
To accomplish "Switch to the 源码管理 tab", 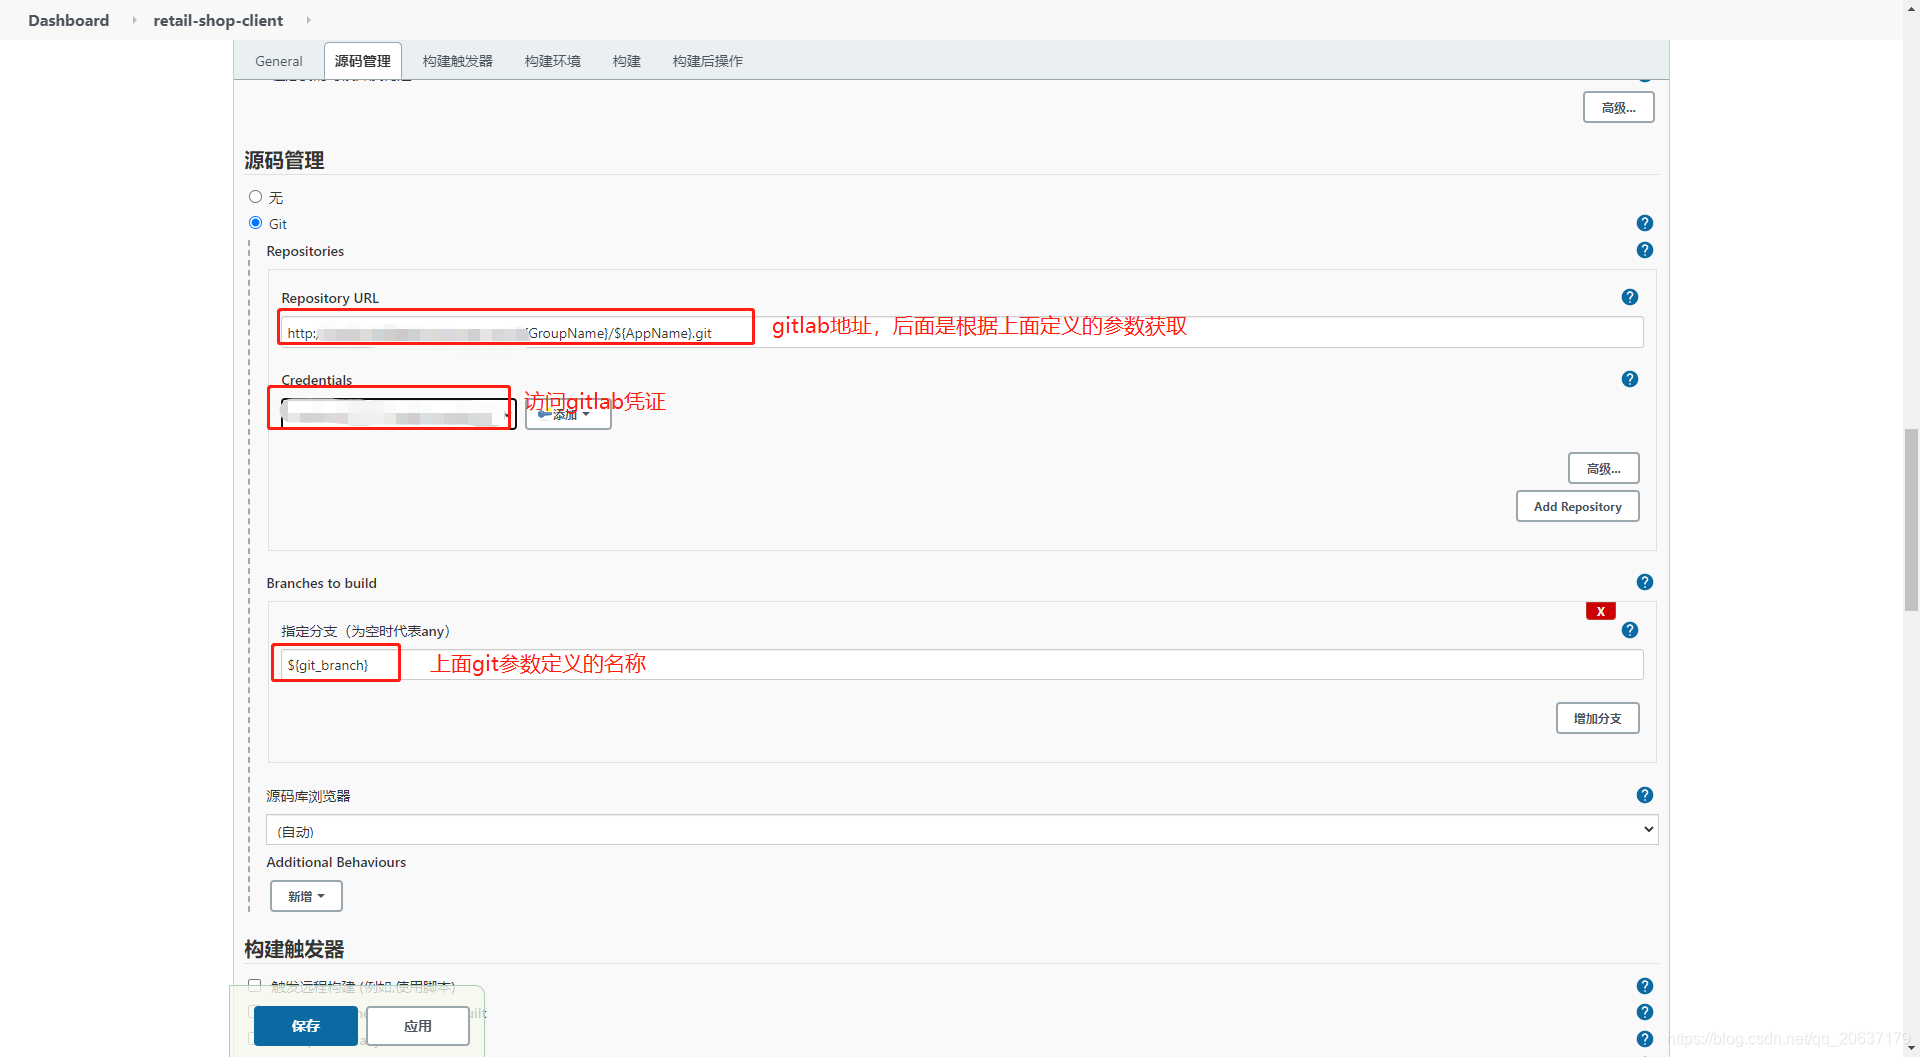I will point(363,61).
